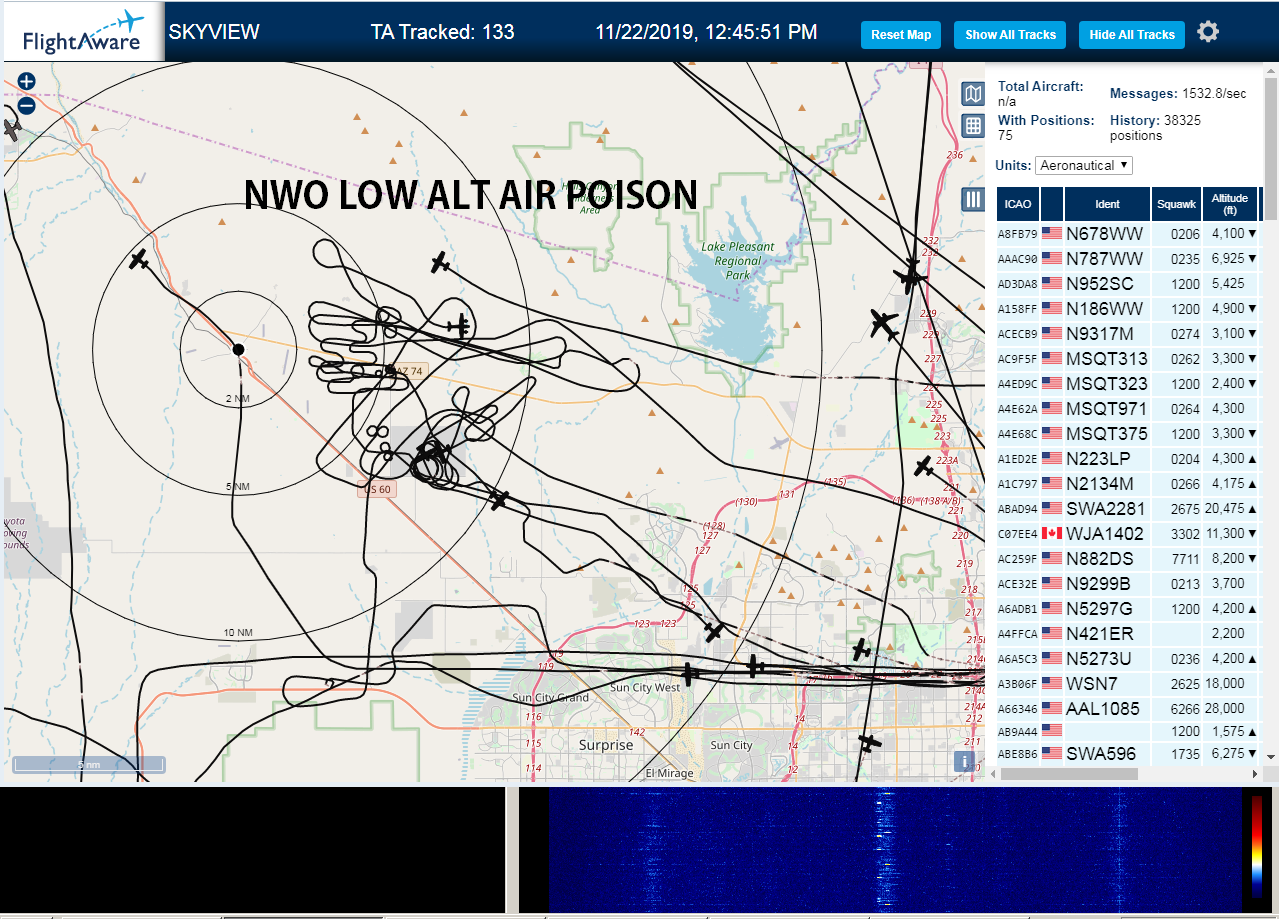
Task: Sort table by Ident column header
Action: point(1107,203)
